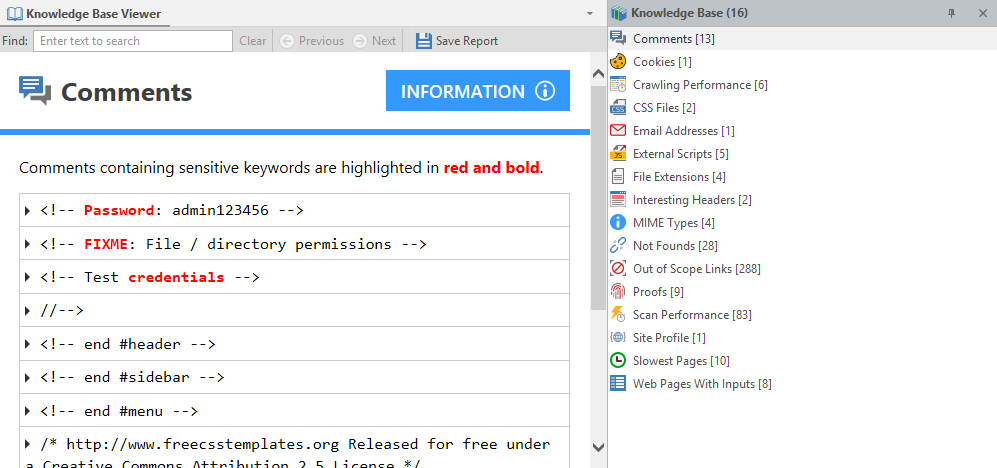This screenshot has width=997, height=468.
Task: Open MIME Types info icon
Action: [x=618, y=223]
